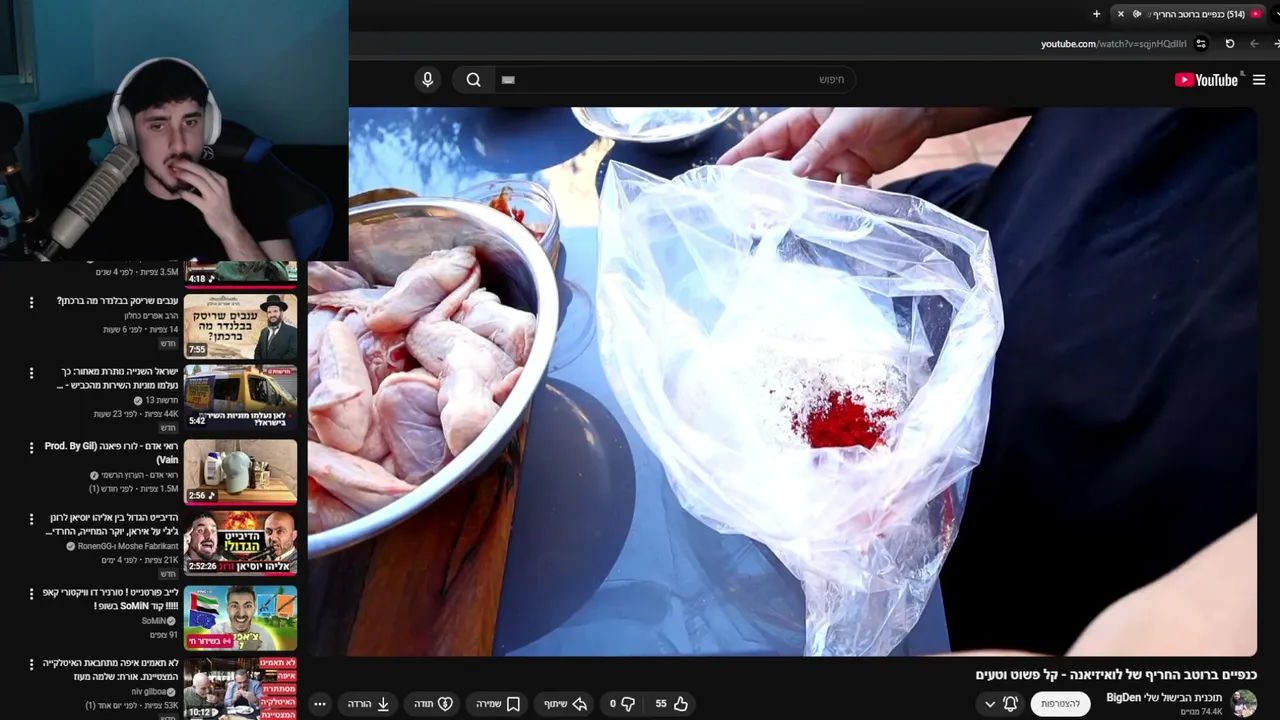This screenshot has width=1280, height=720.
Task: Open site settings icon in address bar
Action: pos(1201,44)
